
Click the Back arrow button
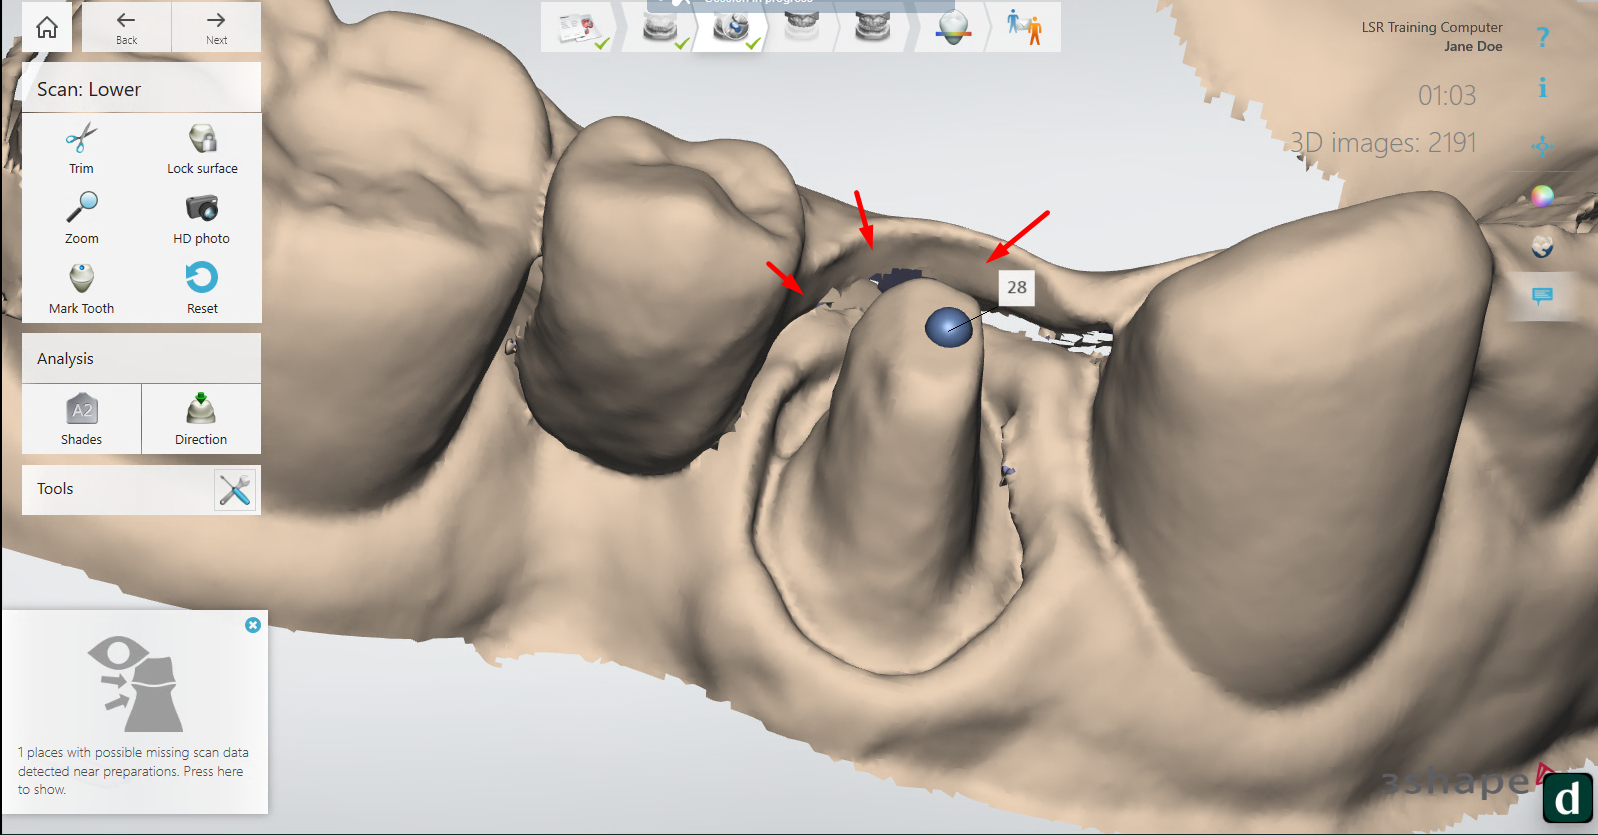tap(126, 27)
